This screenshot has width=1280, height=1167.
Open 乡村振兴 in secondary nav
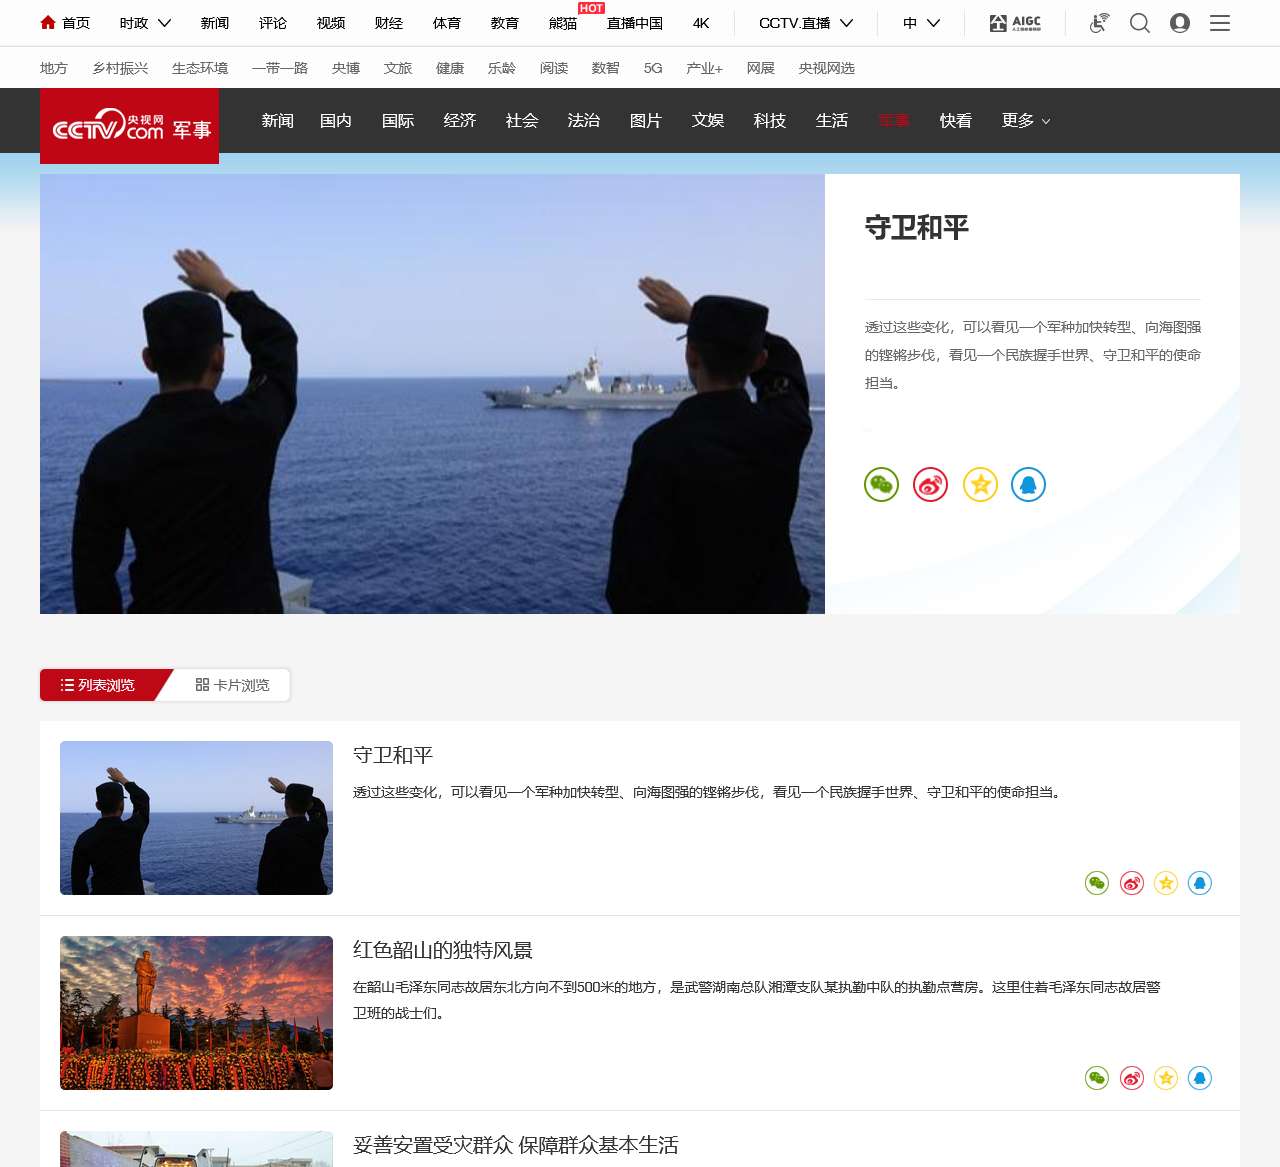tap(120, 68)
